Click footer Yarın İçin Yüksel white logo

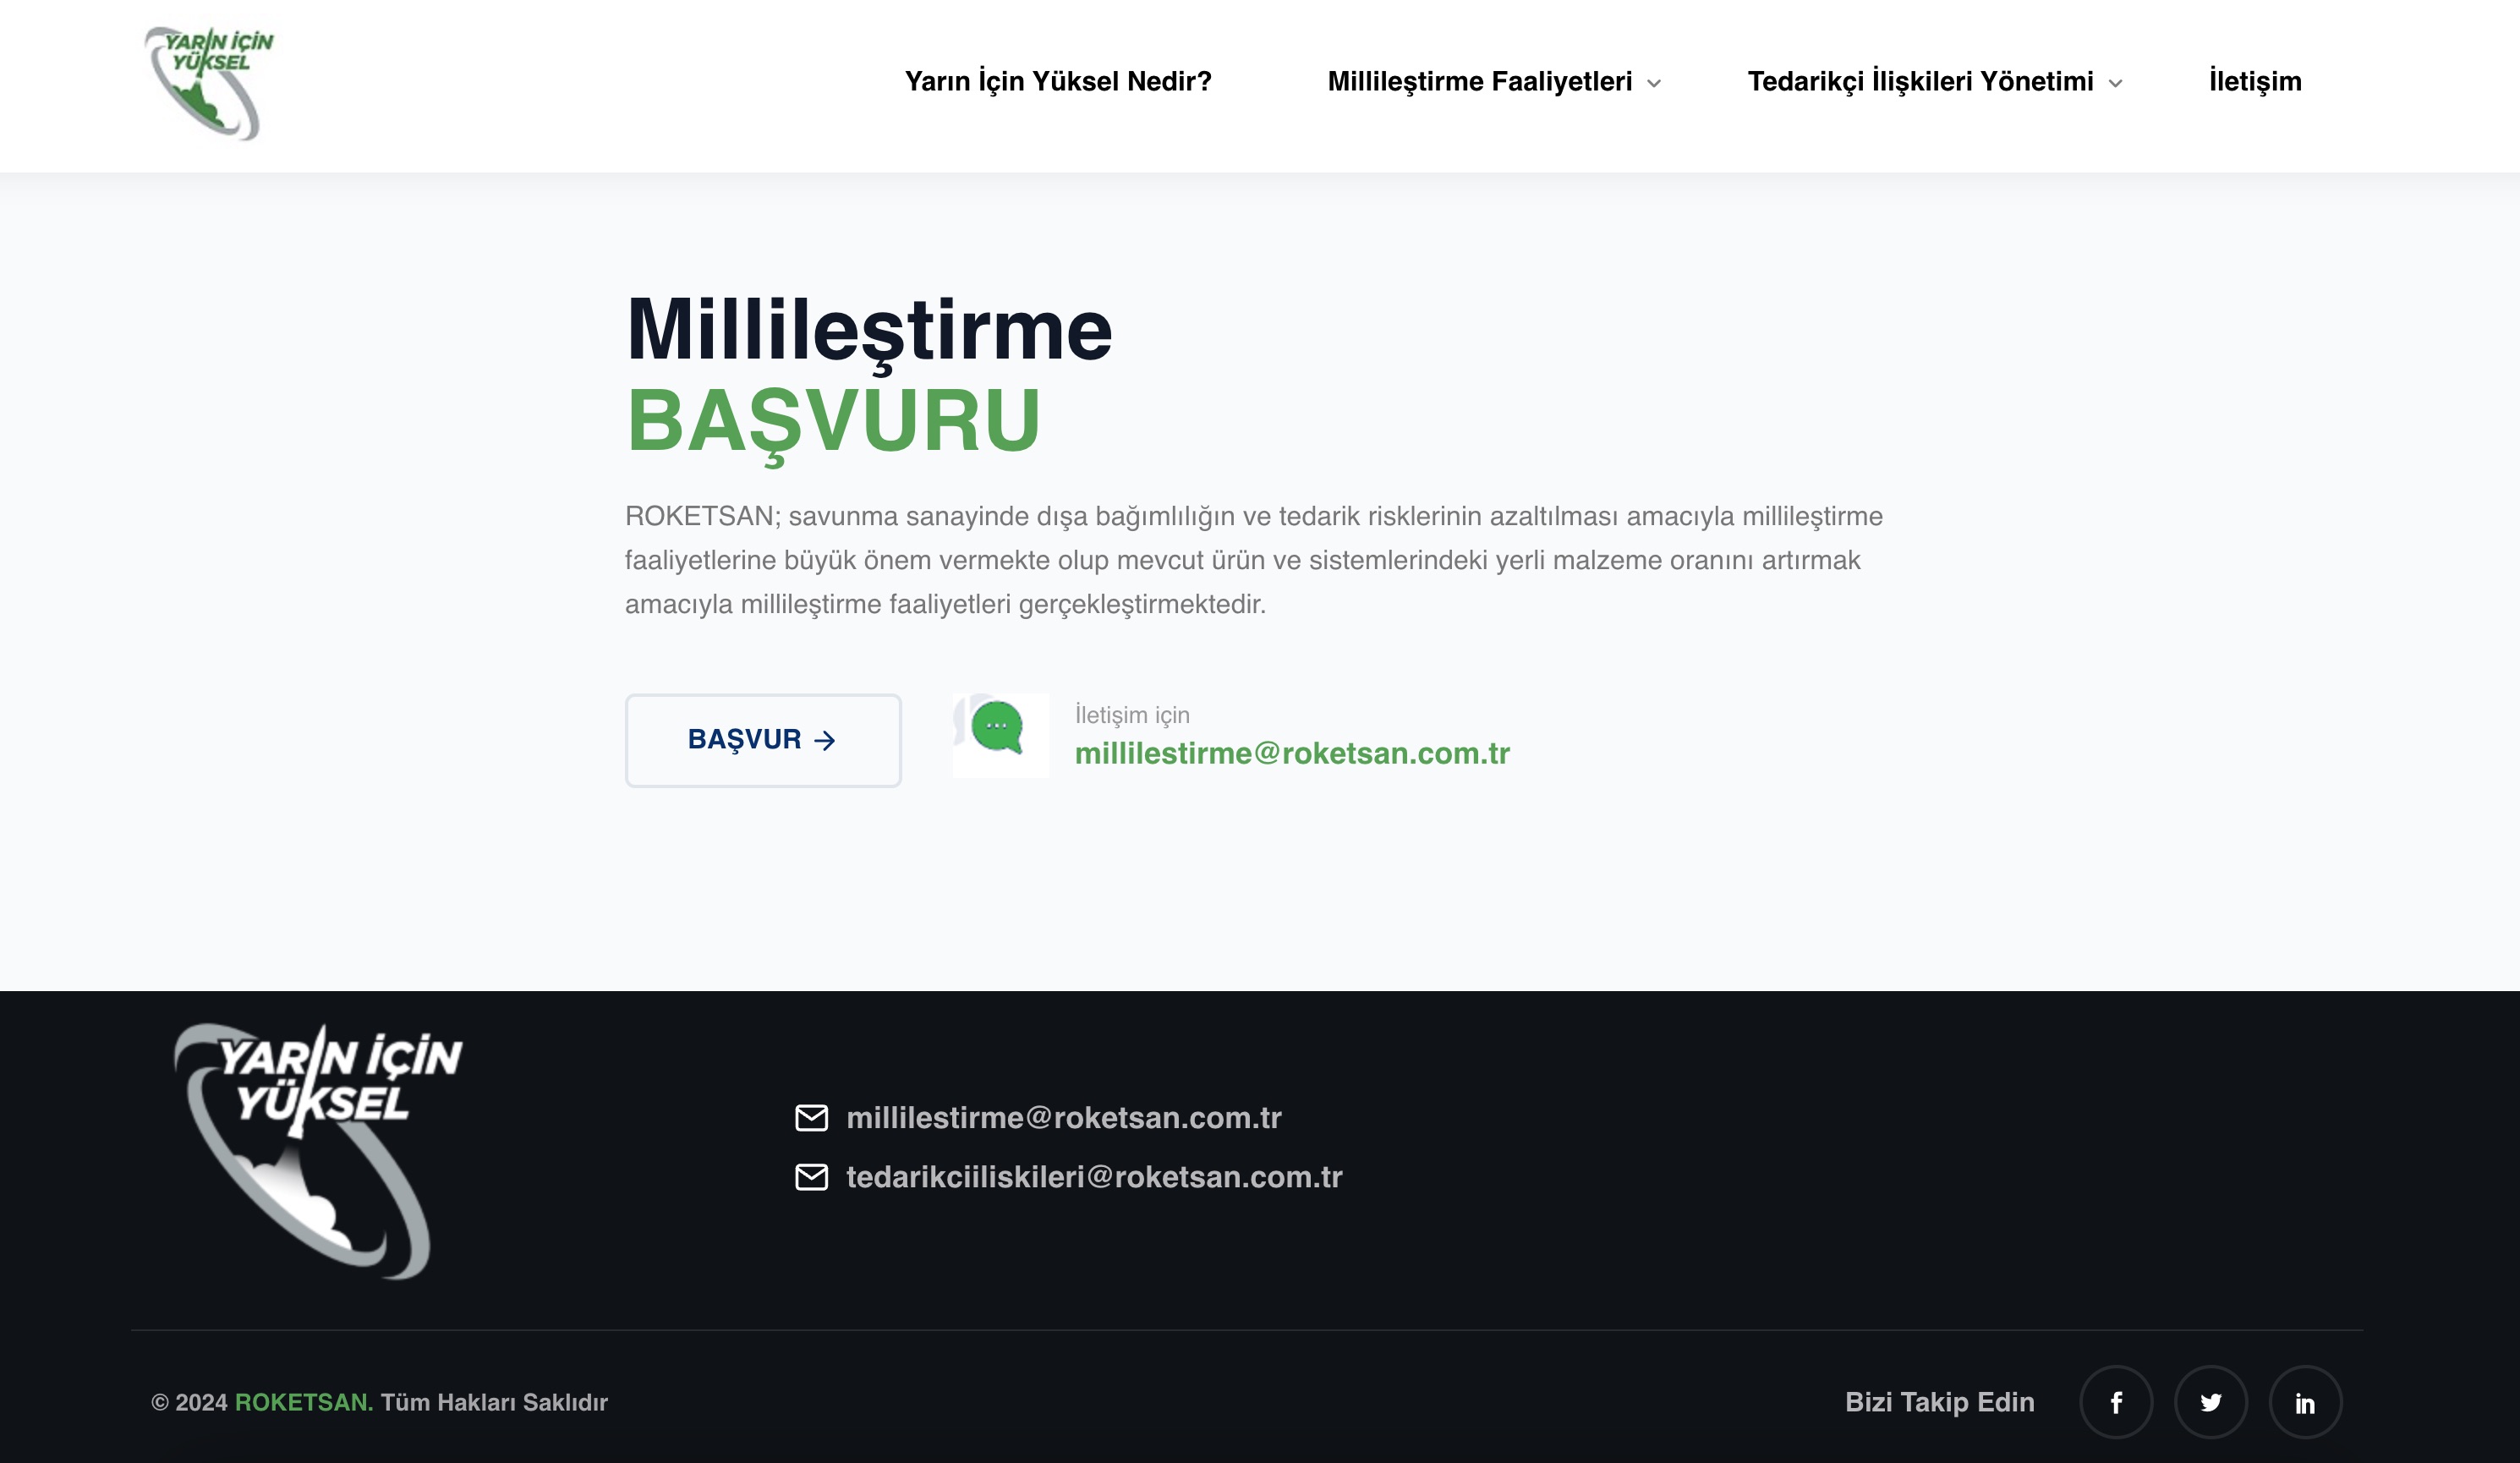point(317,1151)
